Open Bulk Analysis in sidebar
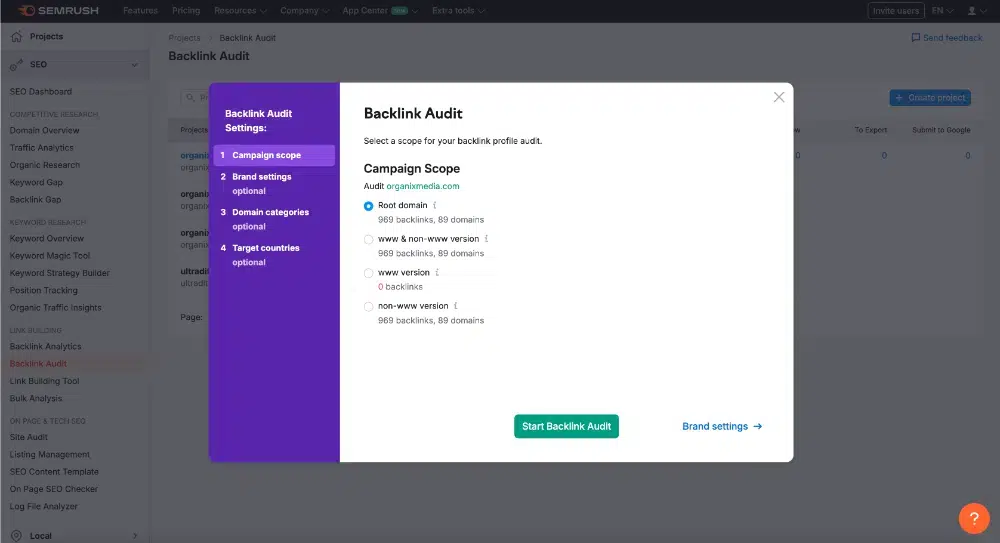 (36, 398)
